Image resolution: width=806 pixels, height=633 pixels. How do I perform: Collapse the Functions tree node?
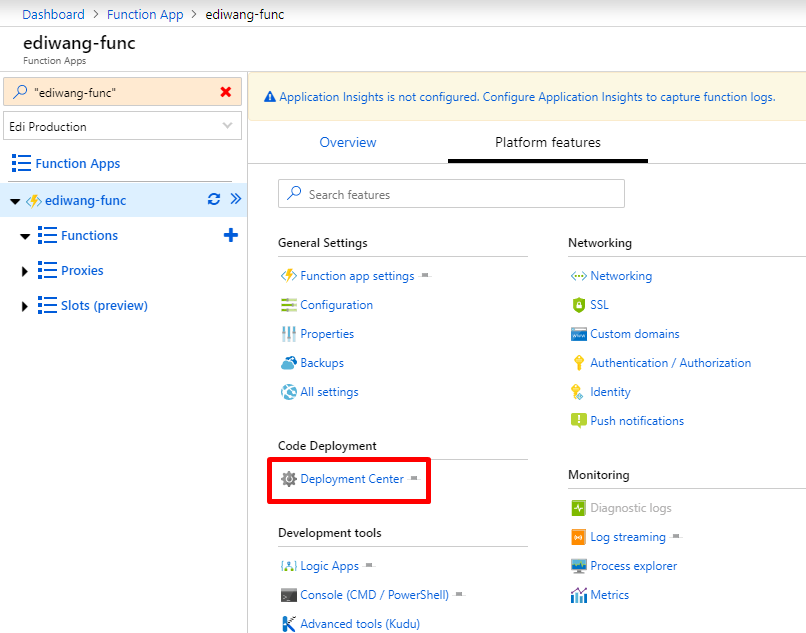[x=25, y=237]
